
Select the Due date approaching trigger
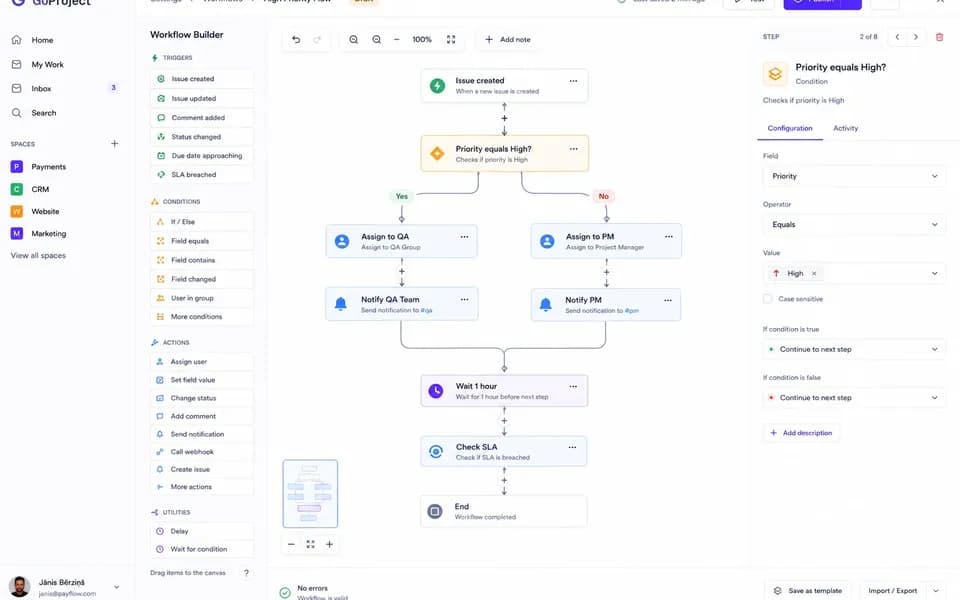coord(201,156)
